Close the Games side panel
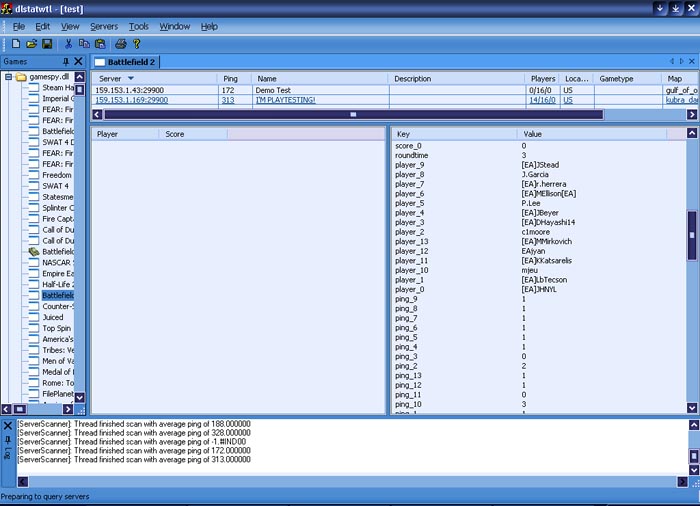The height and width of the screenshot is (506, 700). [x=80, y=62]
